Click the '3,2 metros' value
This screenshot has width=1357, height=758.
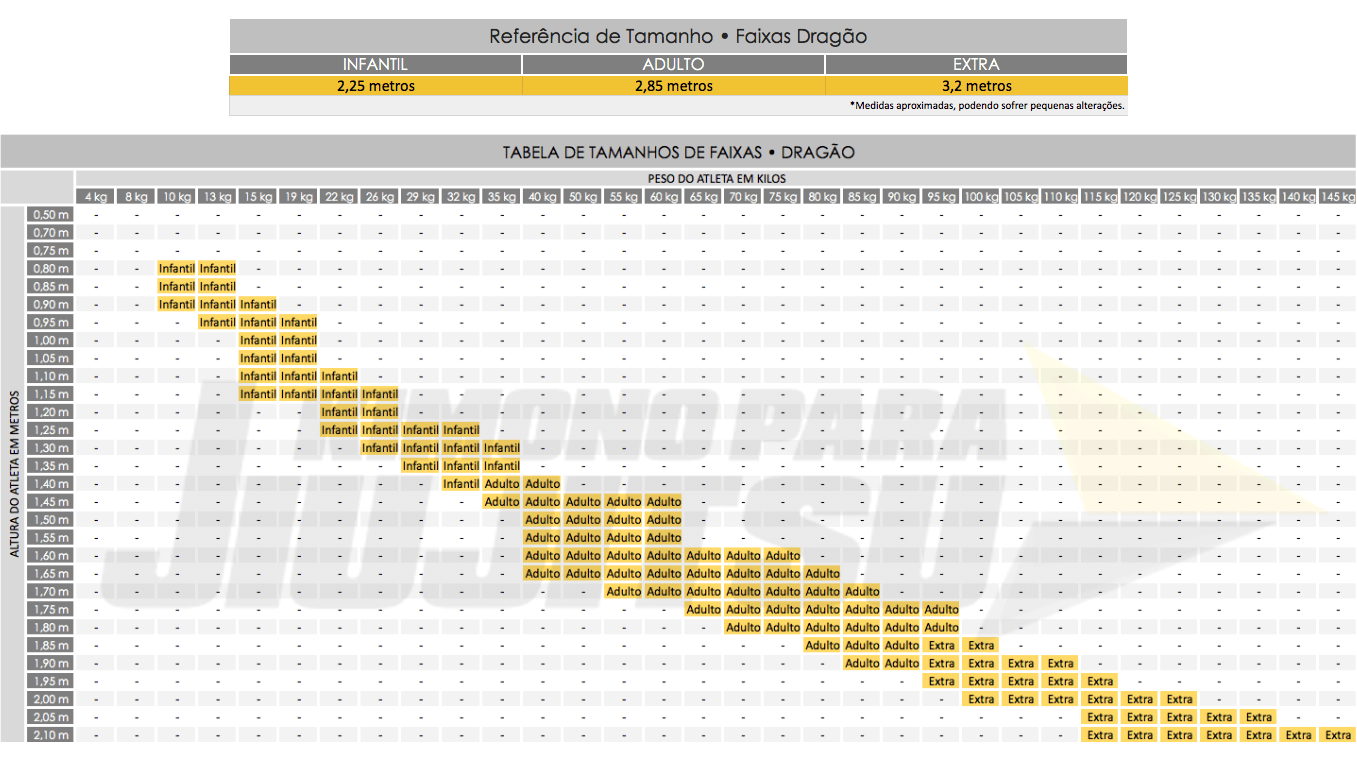976,86
